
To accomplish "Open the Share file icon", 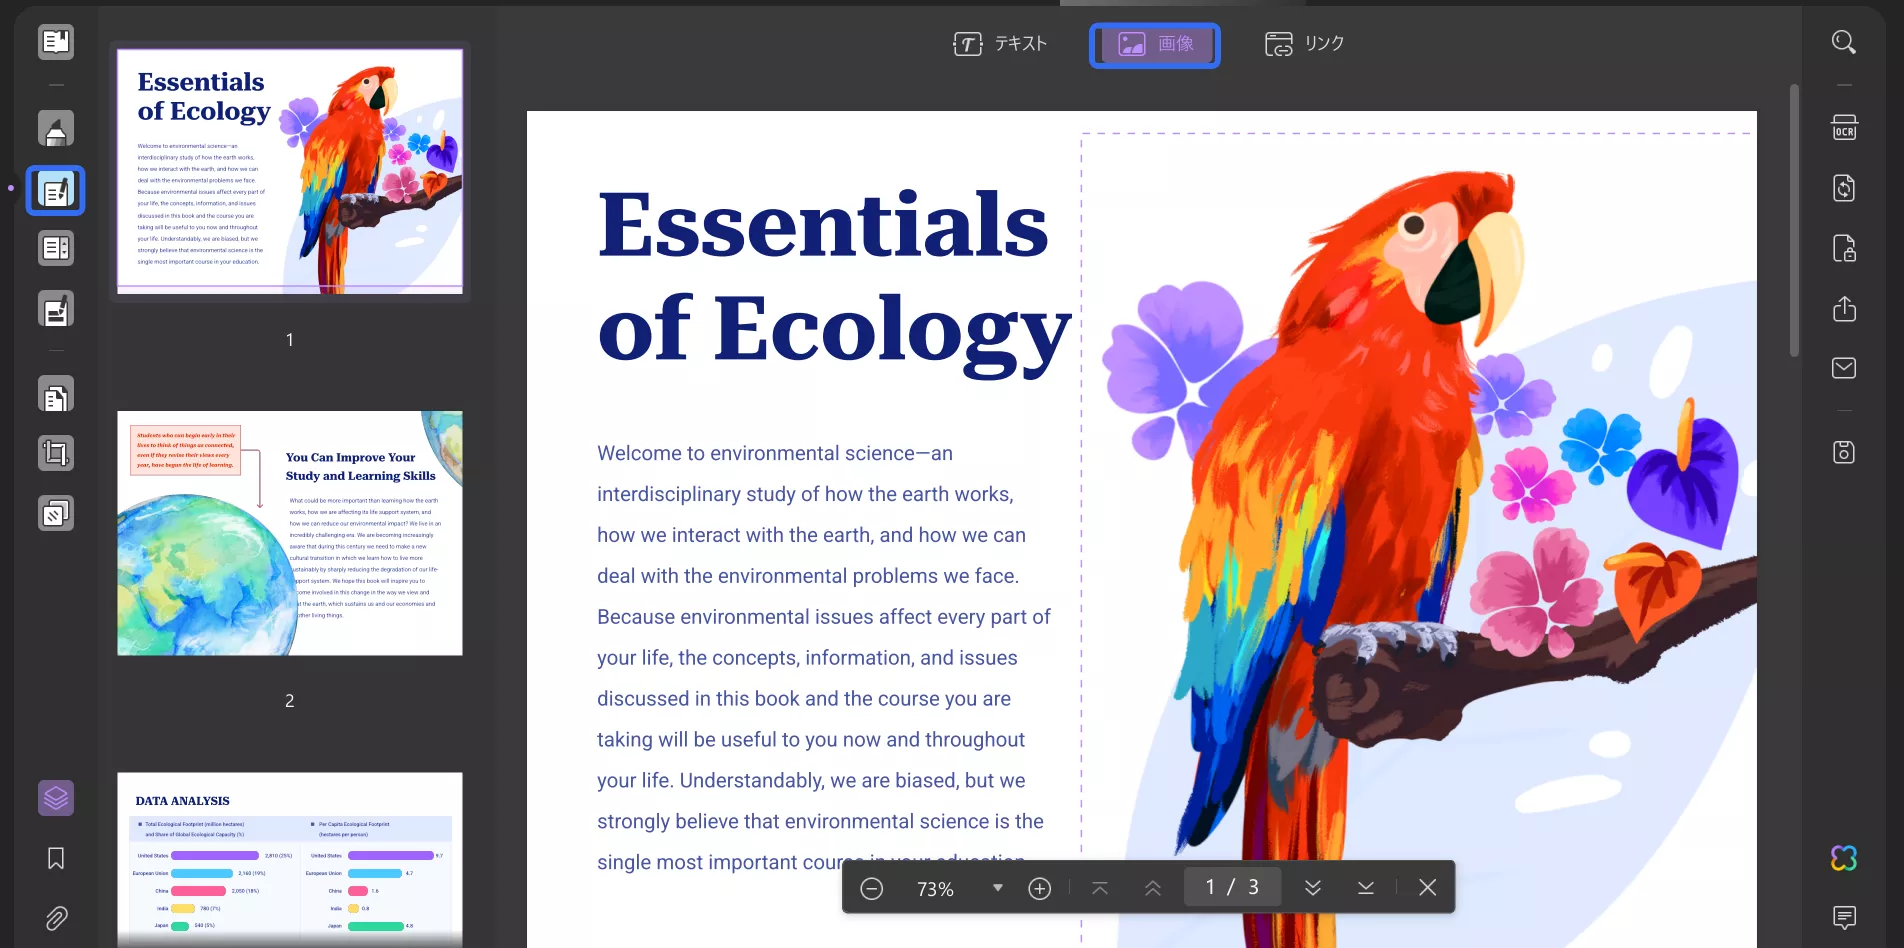I will point(1844,308).
